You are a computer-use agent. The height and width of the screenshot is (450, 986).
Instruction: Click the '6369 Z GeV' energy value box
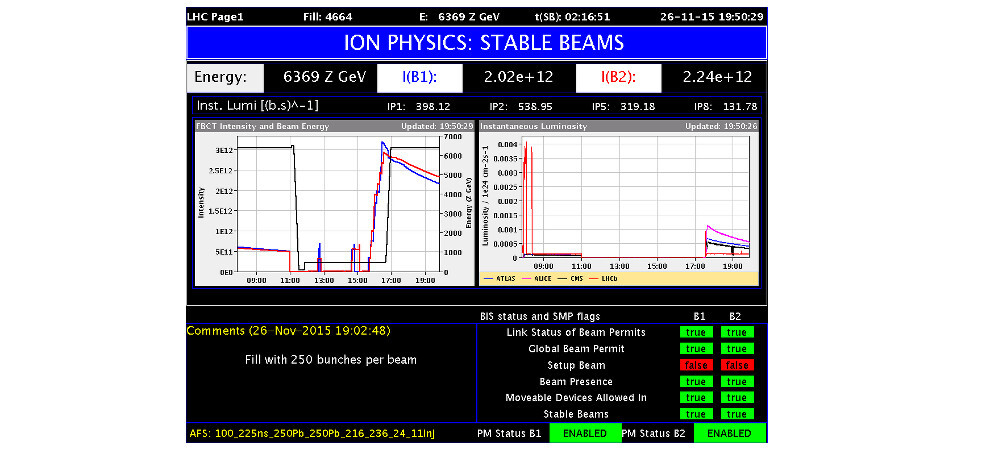coord(324,77)
